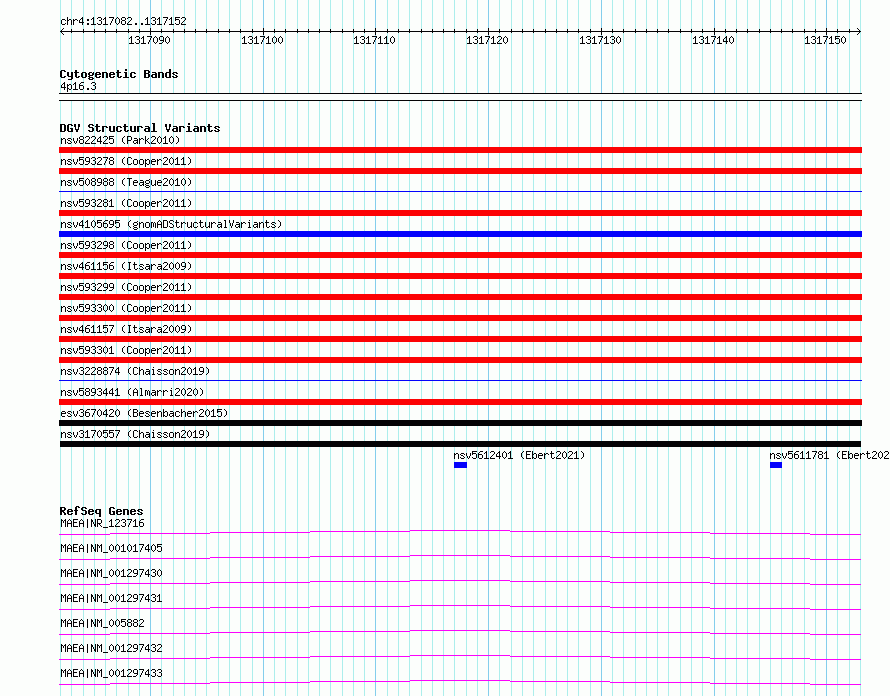Open nsv593299 (Cooper2011) variant
Image resolution: width=890 pixels, height=696 pixels.
126,287
